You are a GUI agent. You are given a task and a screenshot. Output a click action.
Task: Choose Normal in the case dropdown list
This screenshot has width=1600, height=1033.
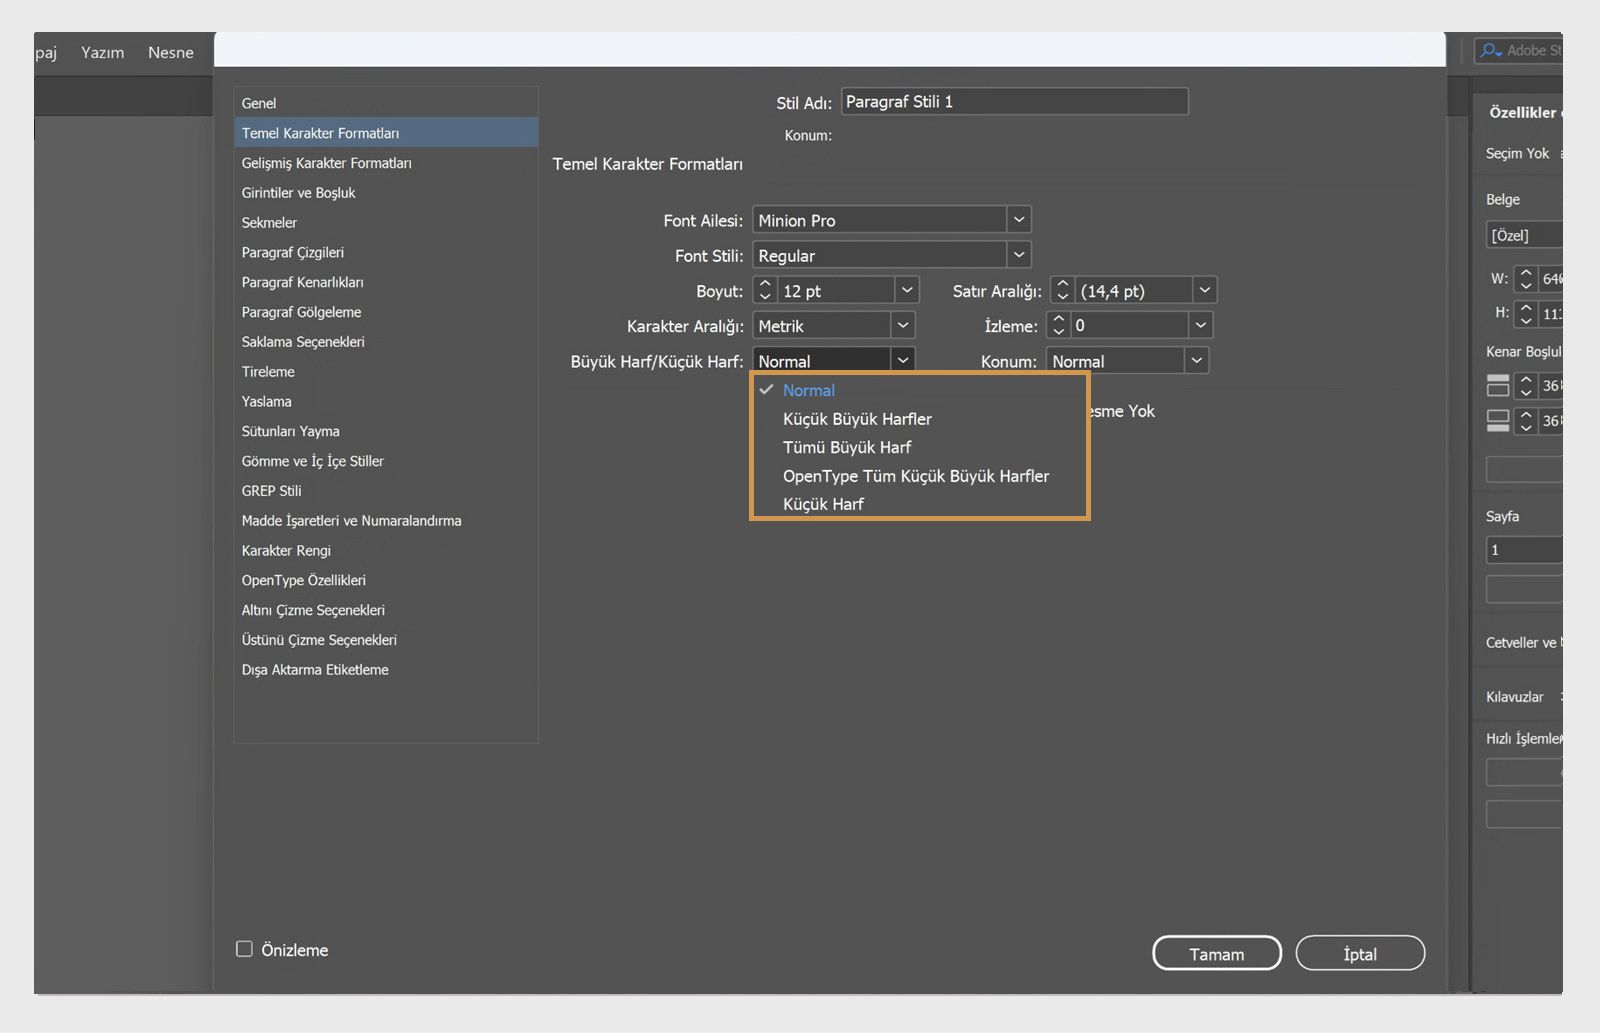[808, 390]
